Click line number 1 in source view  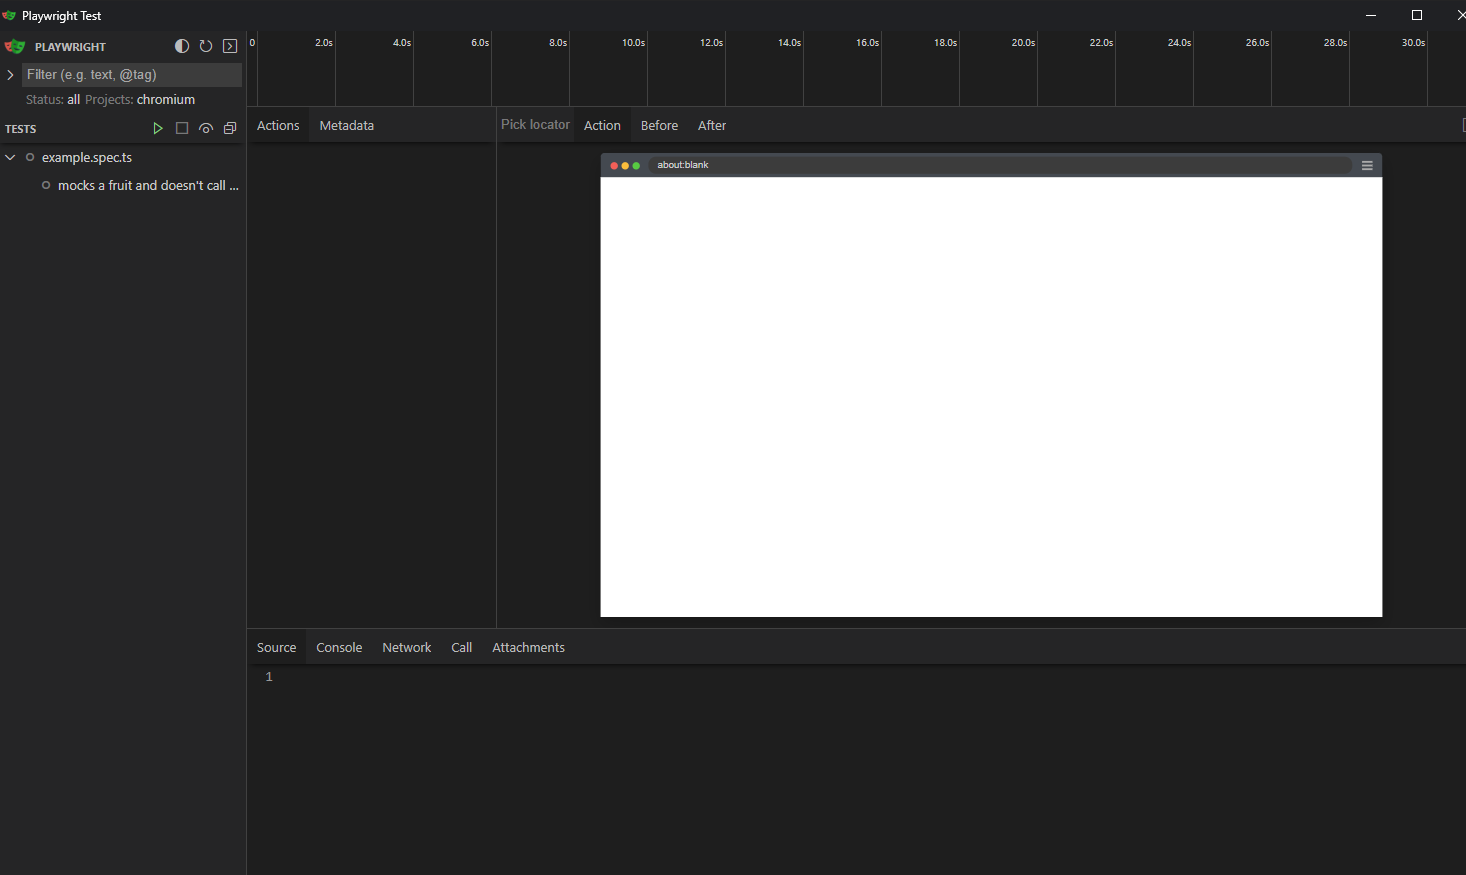269,677
